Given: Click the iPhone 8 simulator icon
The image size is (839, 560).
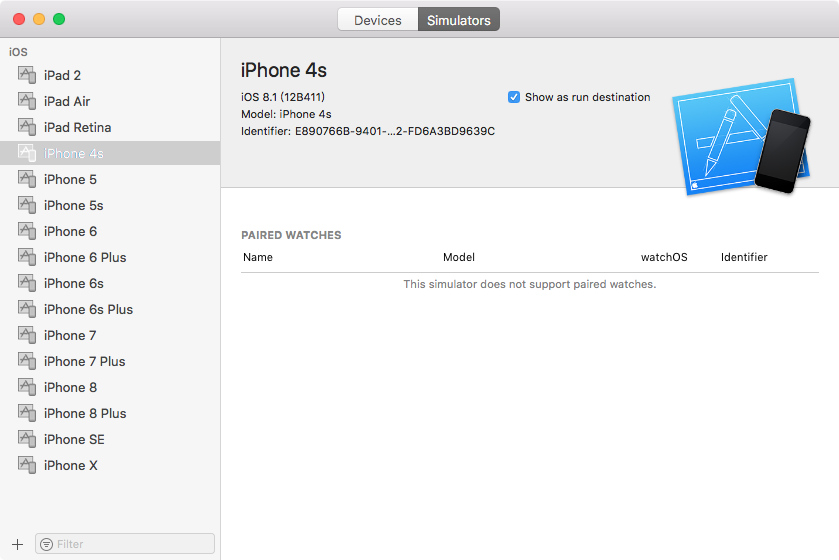Looking at the screenshot, I should 27,387.
